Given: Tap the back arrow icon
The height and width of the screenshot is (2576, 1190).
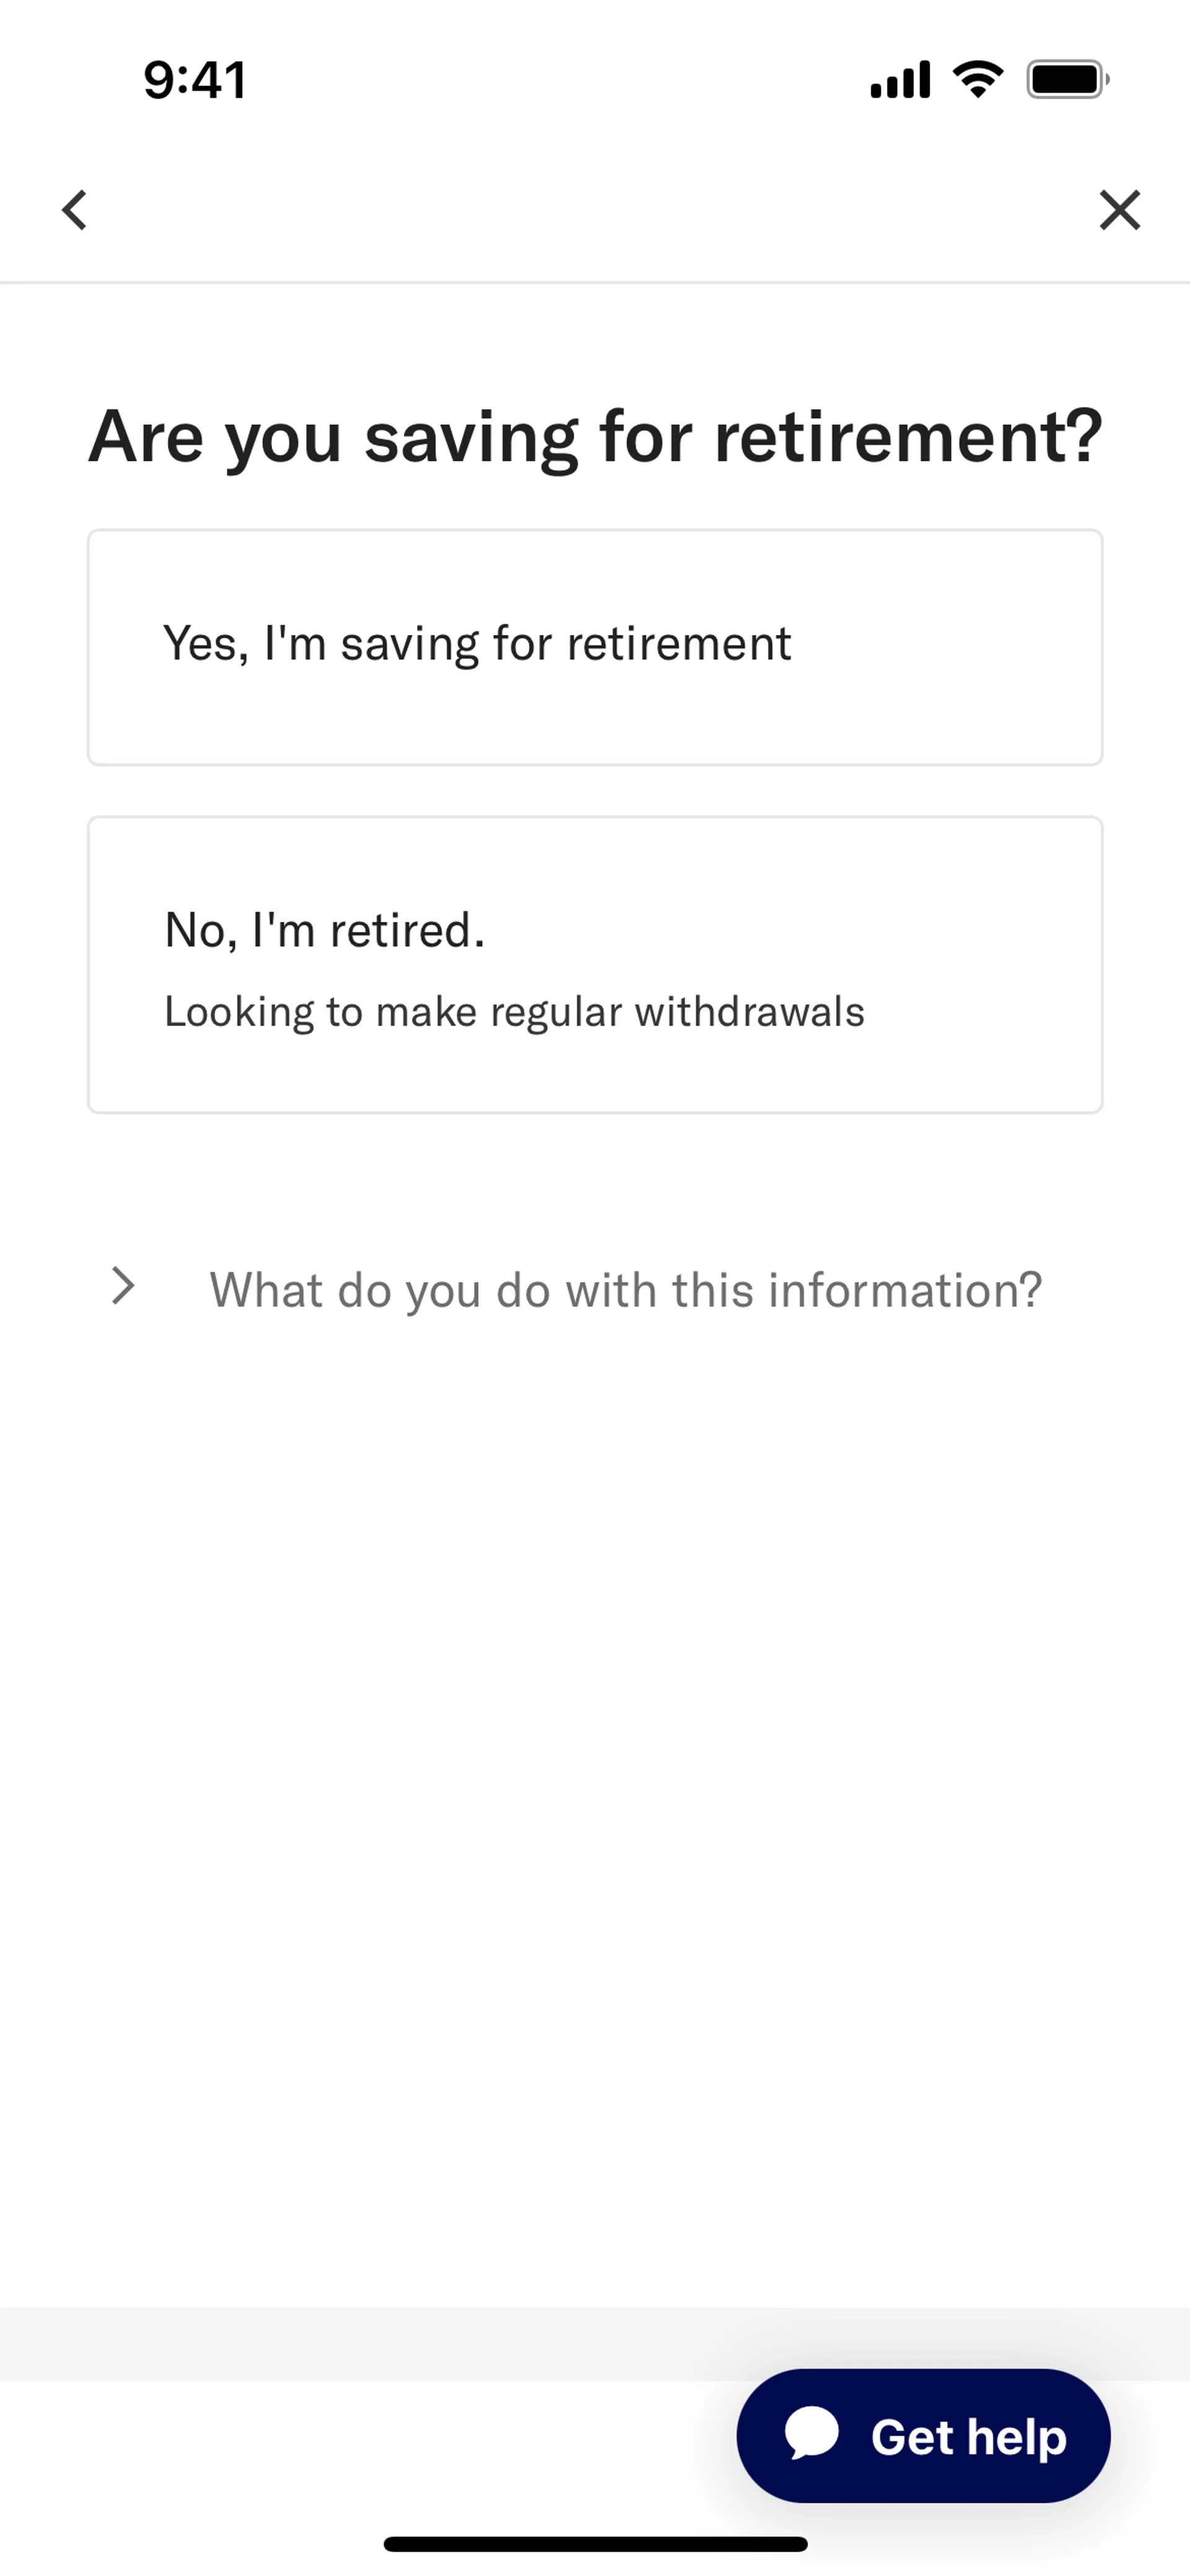Looking at the screenshot, I should tap(75, 210).
